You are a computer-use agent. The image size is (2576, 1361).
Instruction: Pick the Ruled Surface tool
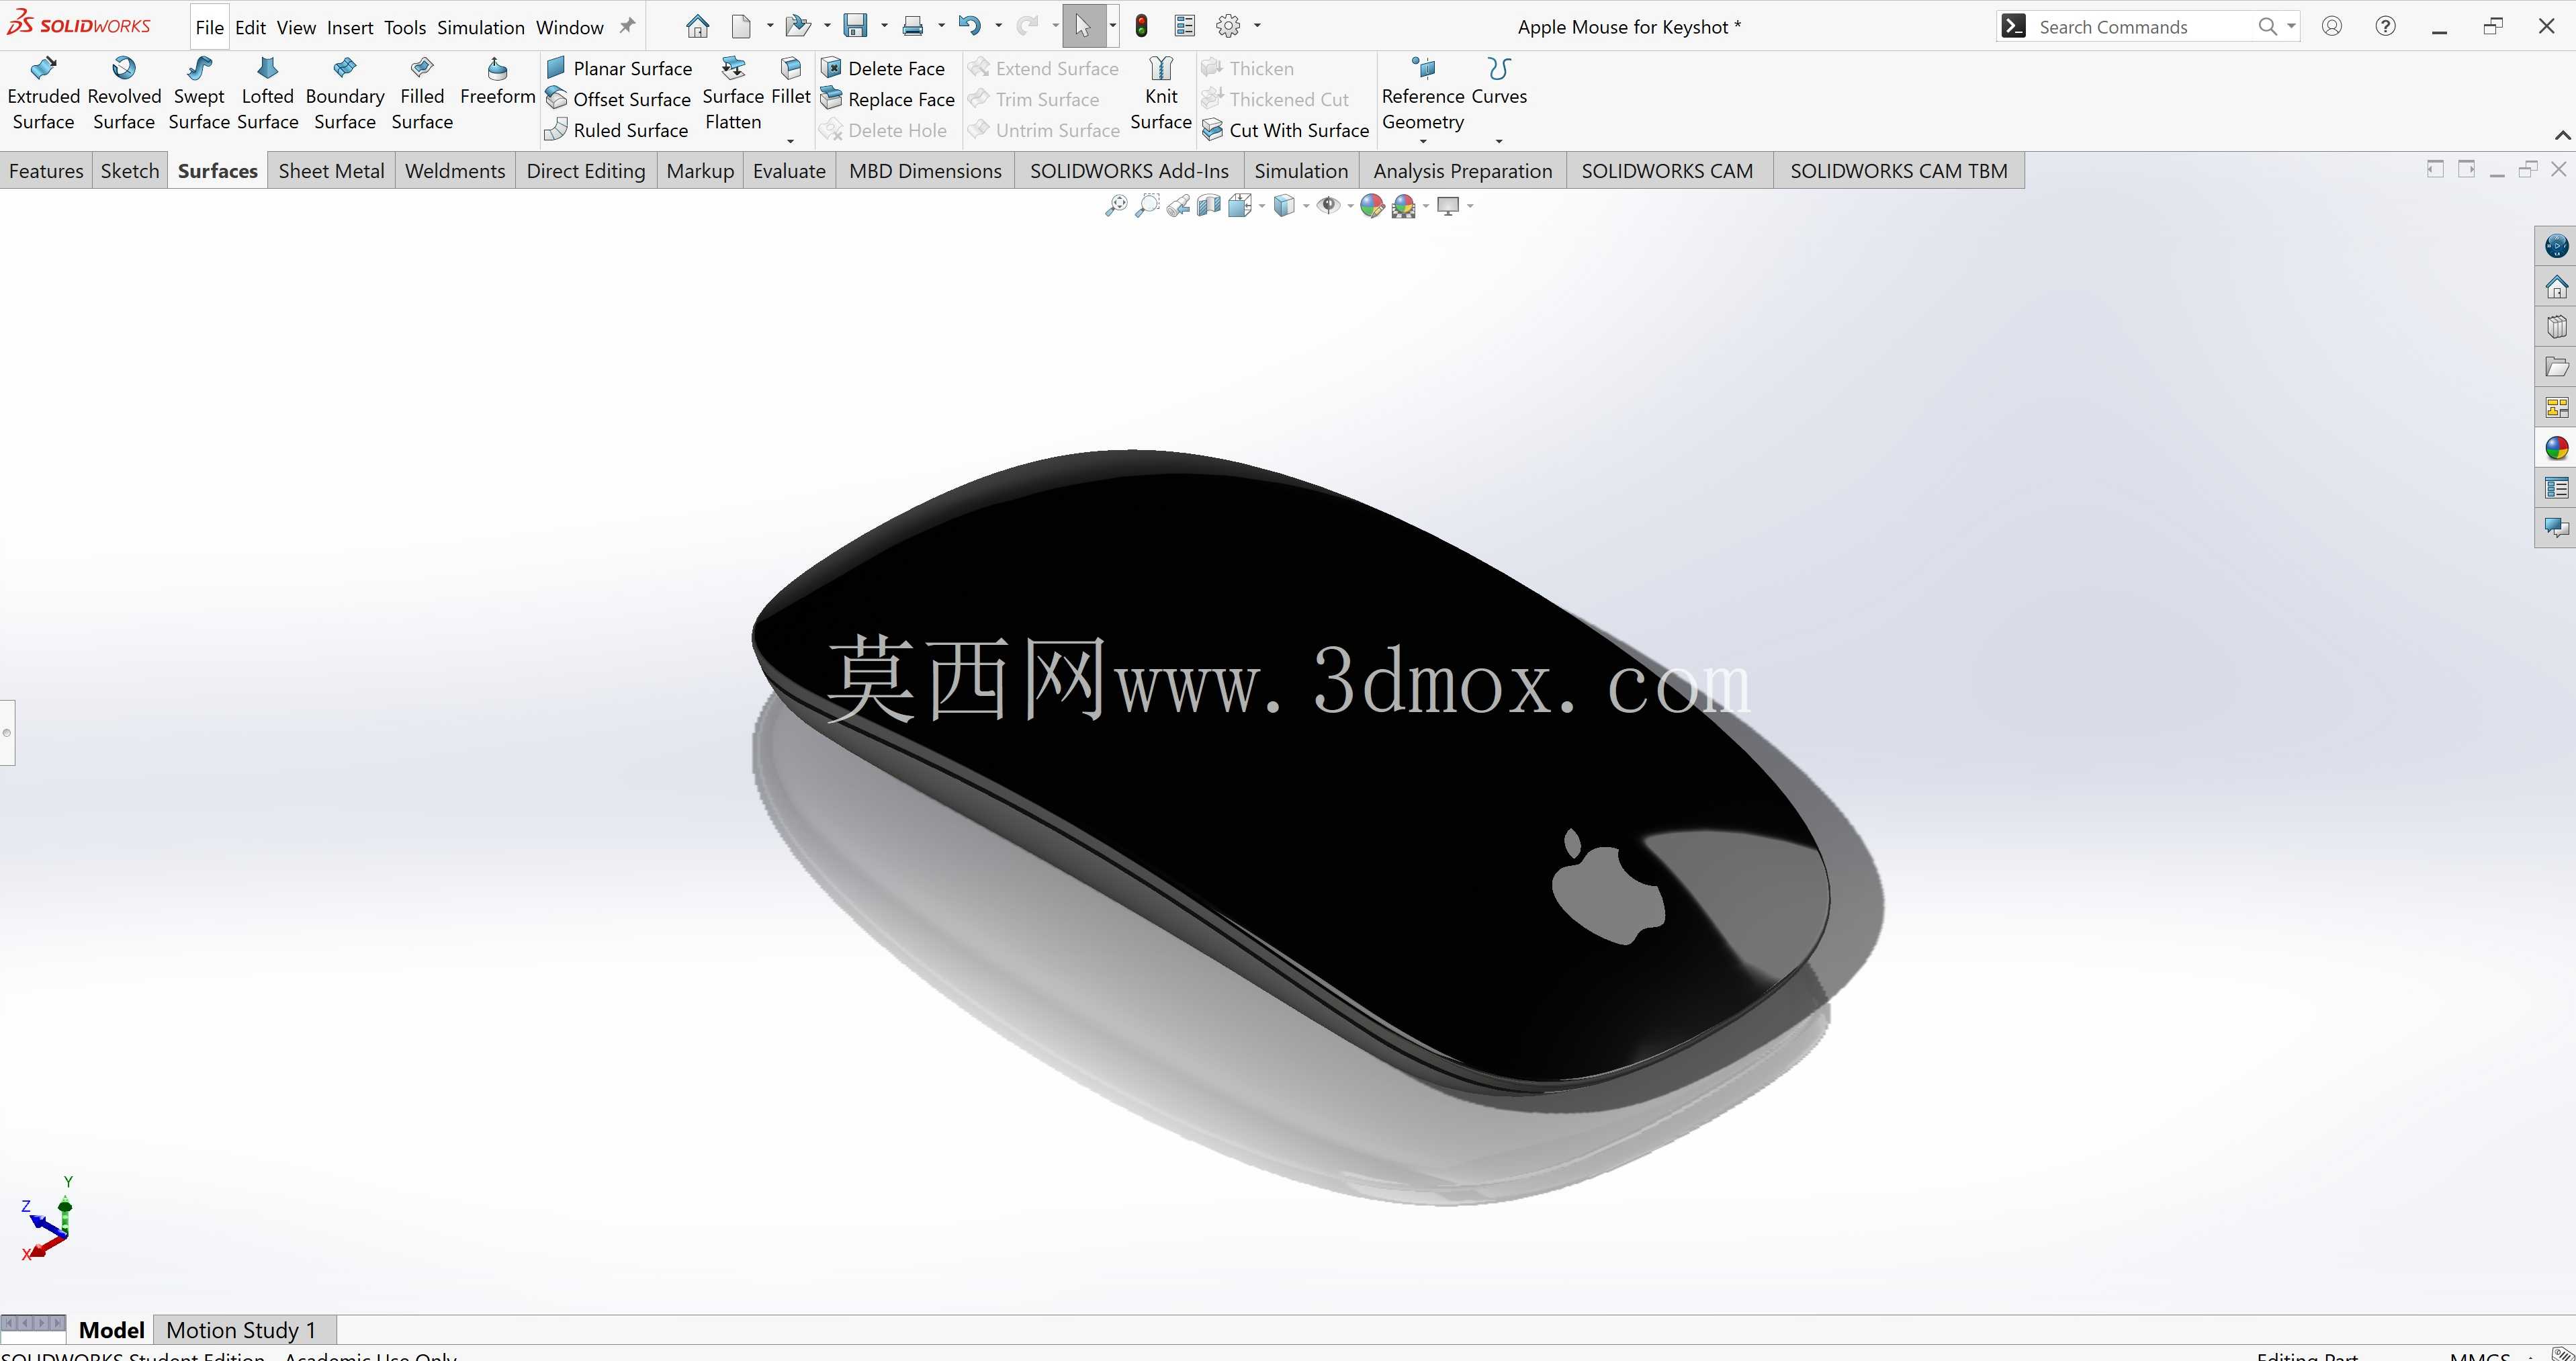tap(617, 130)
